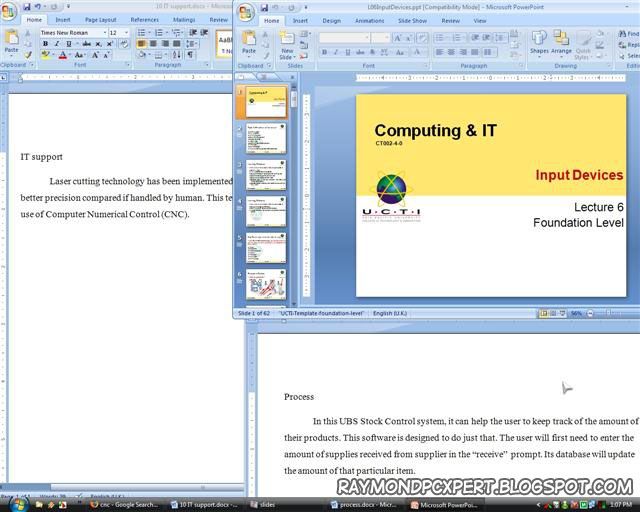Screen dimensions: 640x512
Task: Clear formatting in Word font group
Action: point(124,44)
